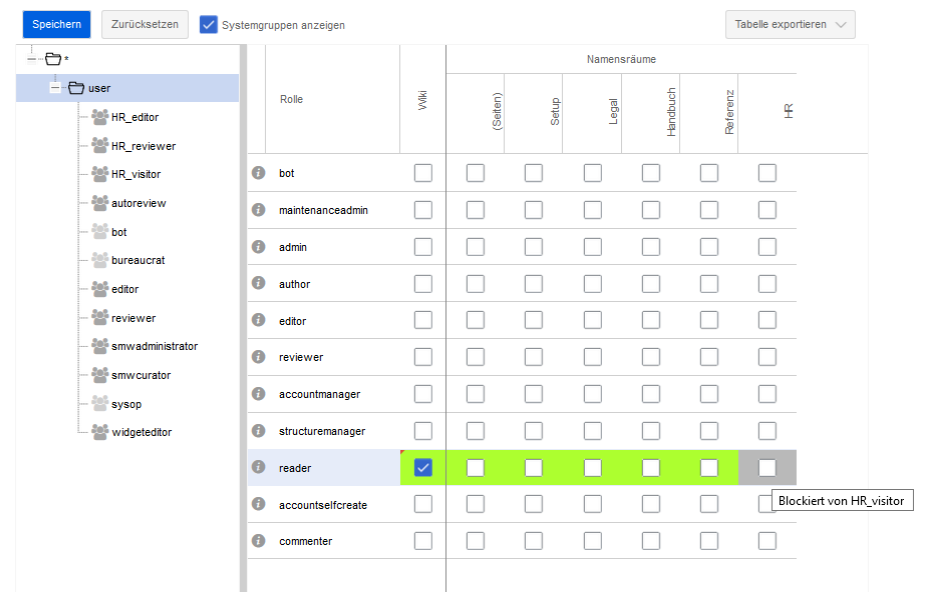
Task: Click the widgeteditor group icon
Action: 100,432
